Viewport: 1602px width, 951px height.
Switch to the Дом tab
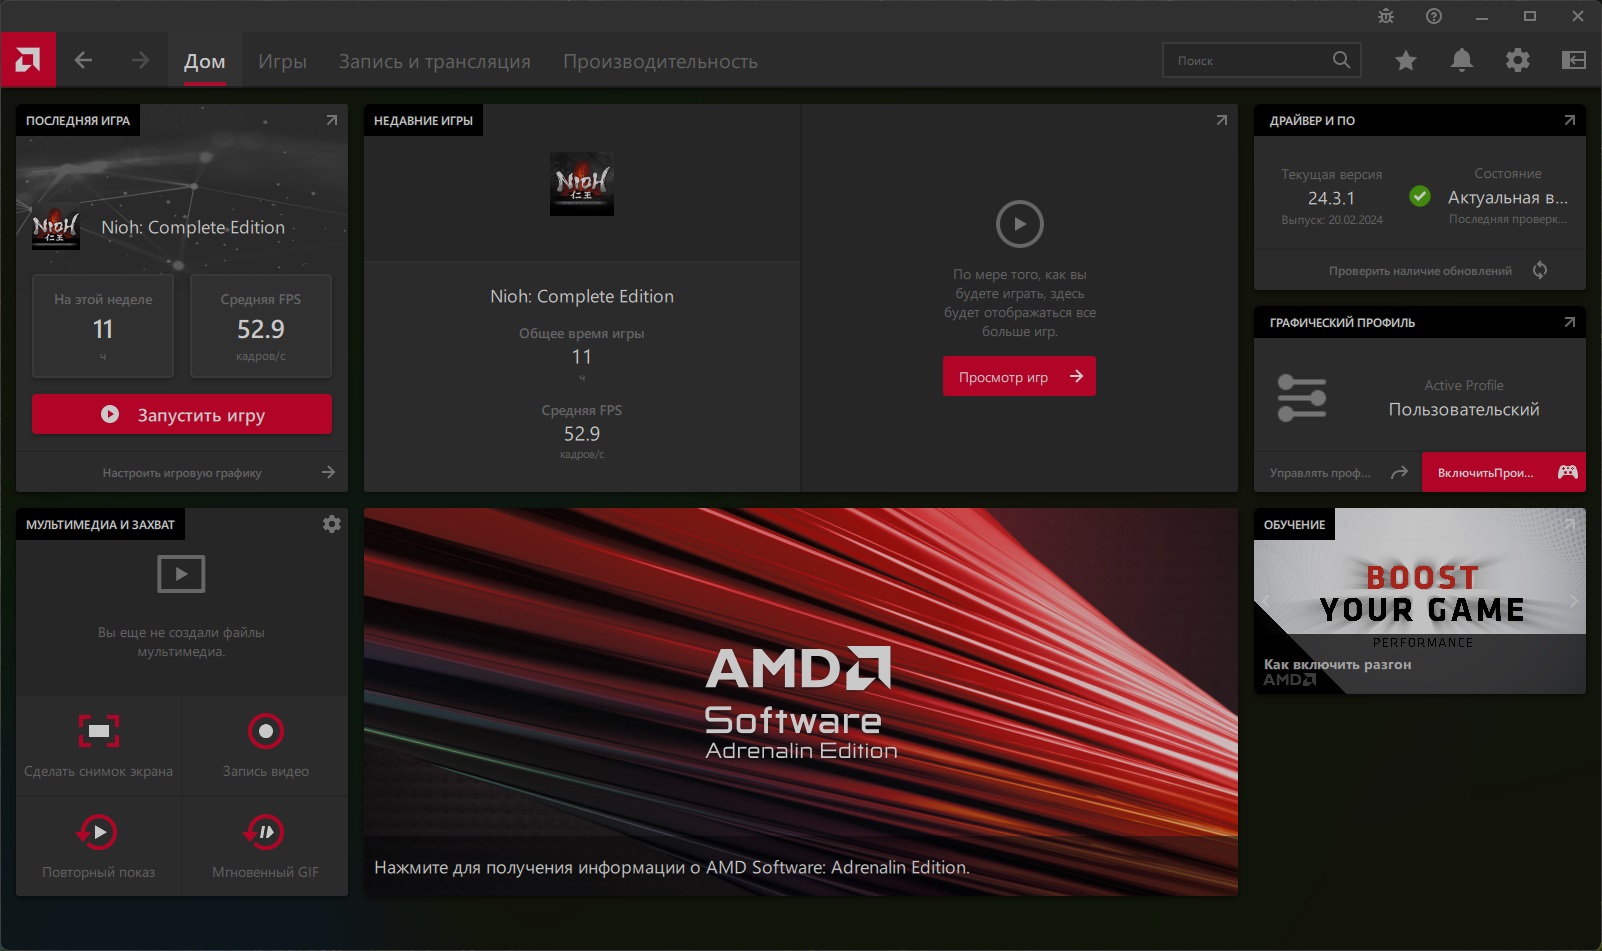[204, 61]
